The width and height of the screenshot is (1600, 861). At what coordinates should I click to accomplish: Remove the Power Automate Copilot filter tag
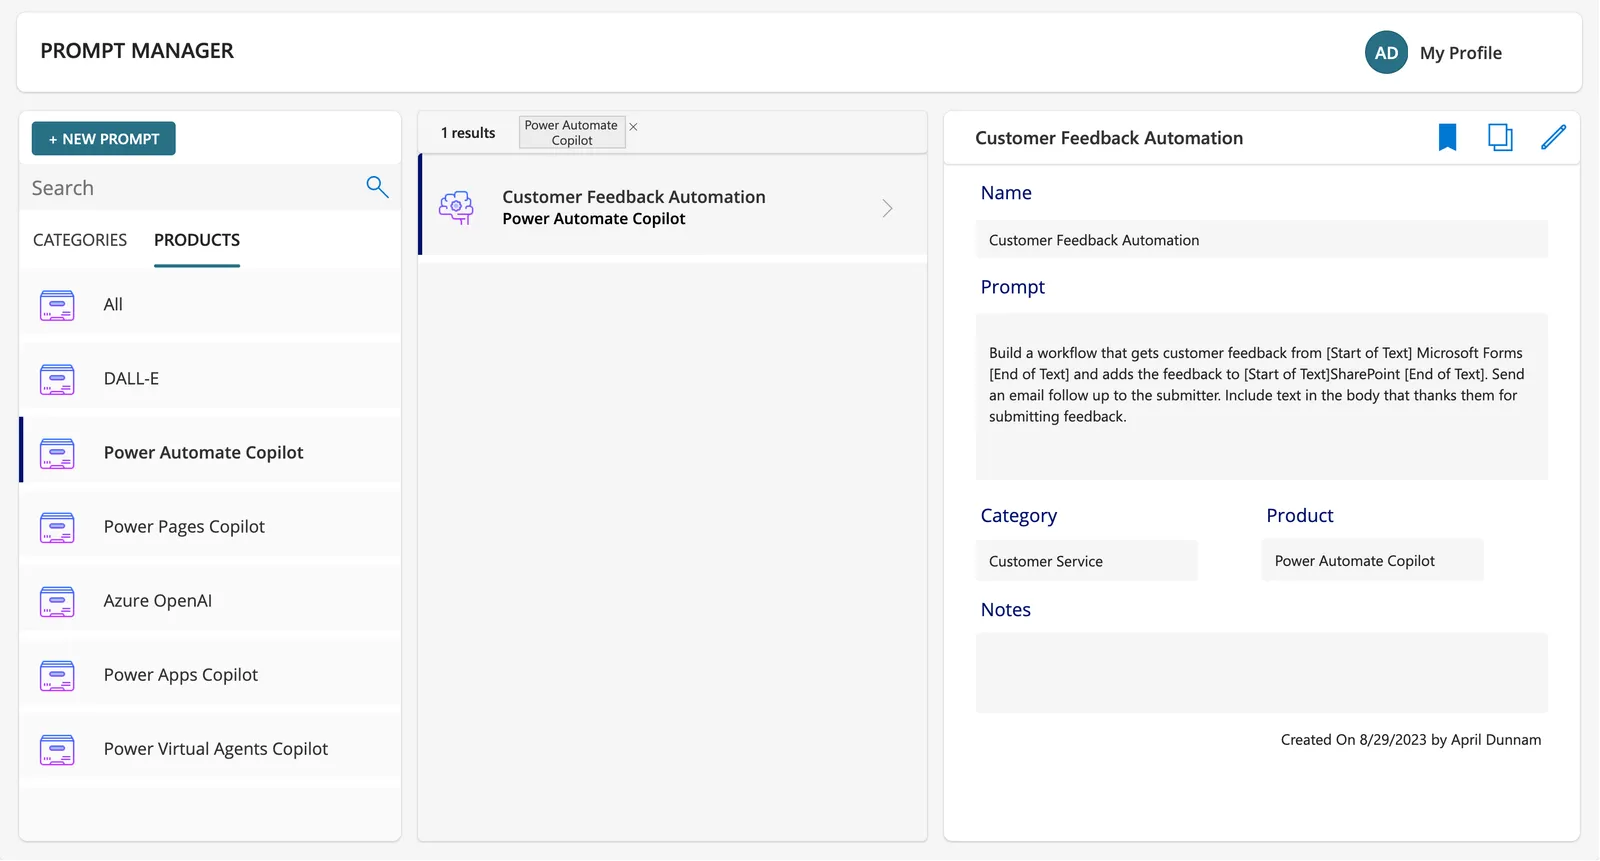pyautogui.click(x=633, y=127)
